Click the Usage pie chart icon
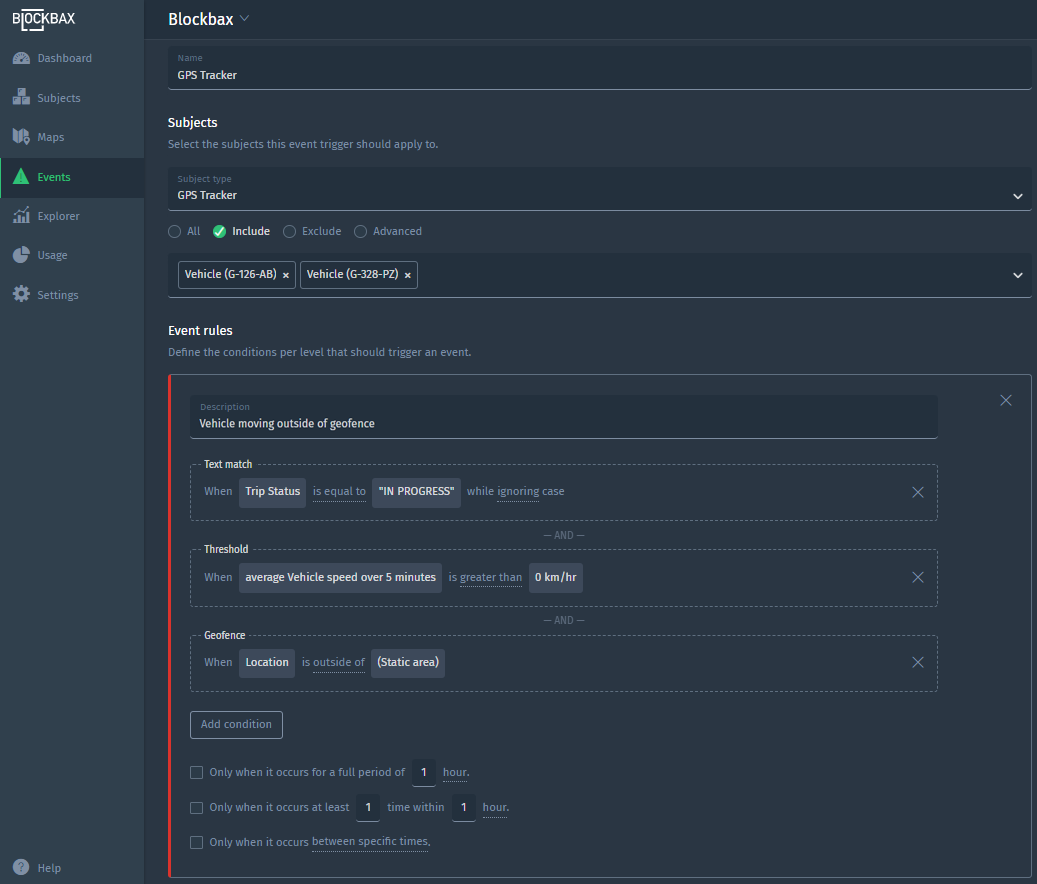Screen dimensions: 1037x884 tap(21, 255)
